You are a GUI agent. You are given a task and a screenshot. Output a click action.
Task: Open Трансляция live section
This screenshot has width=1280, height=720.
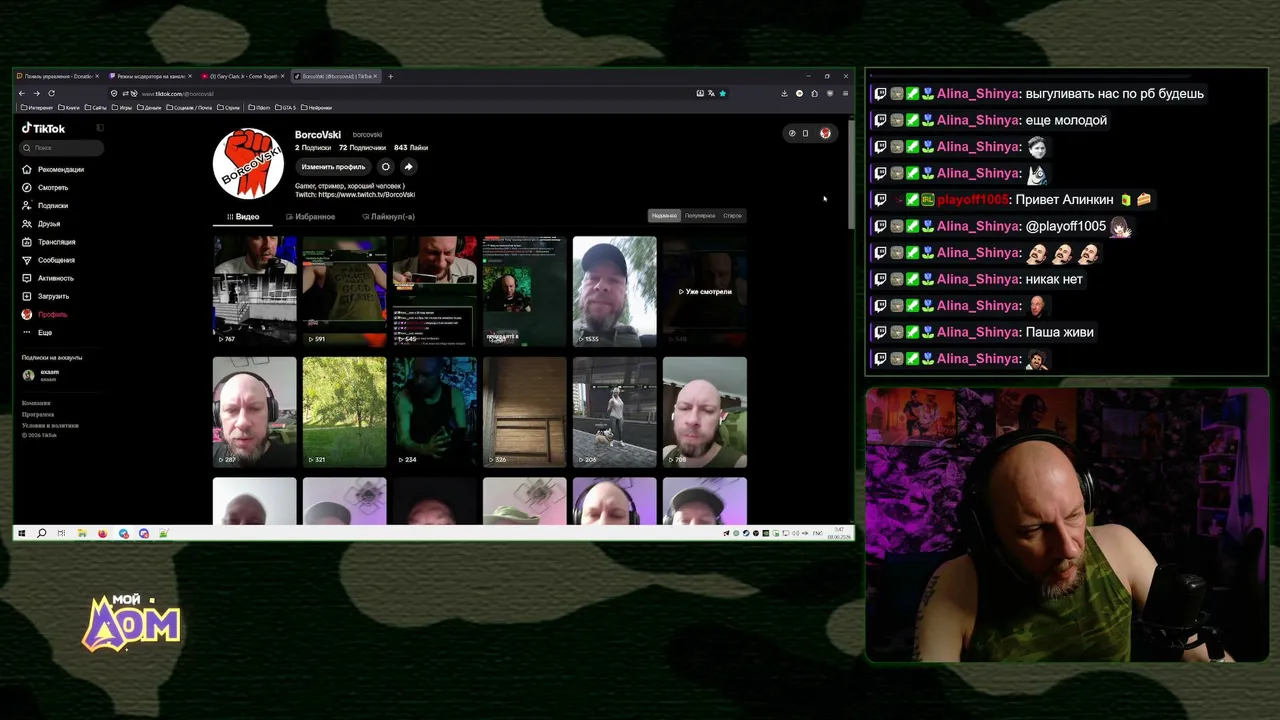pos(49,242)
